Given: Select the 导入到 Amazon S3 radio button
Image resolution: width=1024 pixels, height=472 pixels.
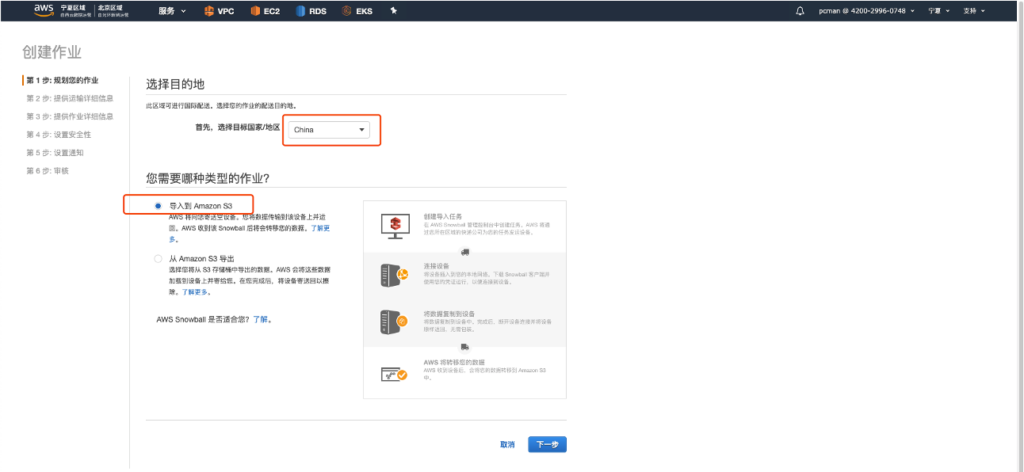Looking at the screenshot, I should pyautogui.click(x=158, y=205).
